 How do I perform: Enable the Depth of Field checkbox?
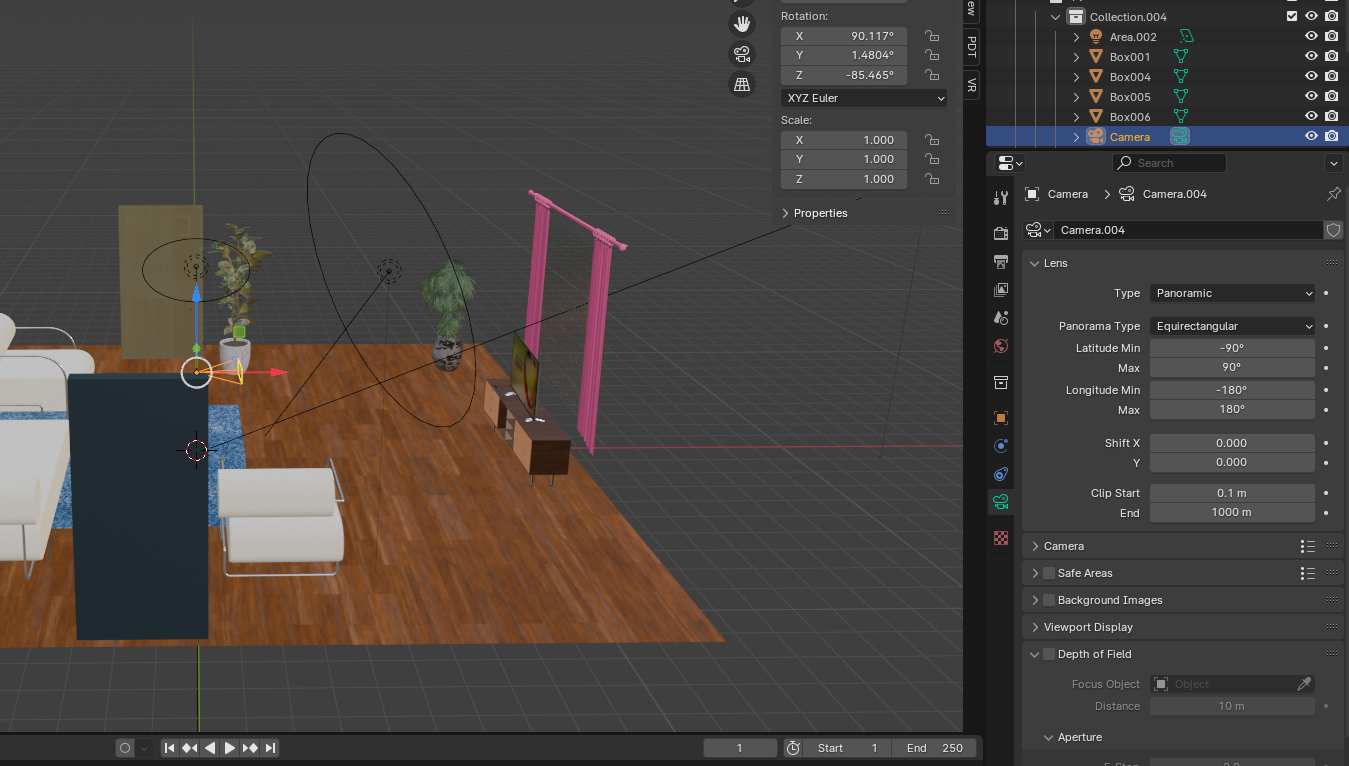(x=1049, y=654)
